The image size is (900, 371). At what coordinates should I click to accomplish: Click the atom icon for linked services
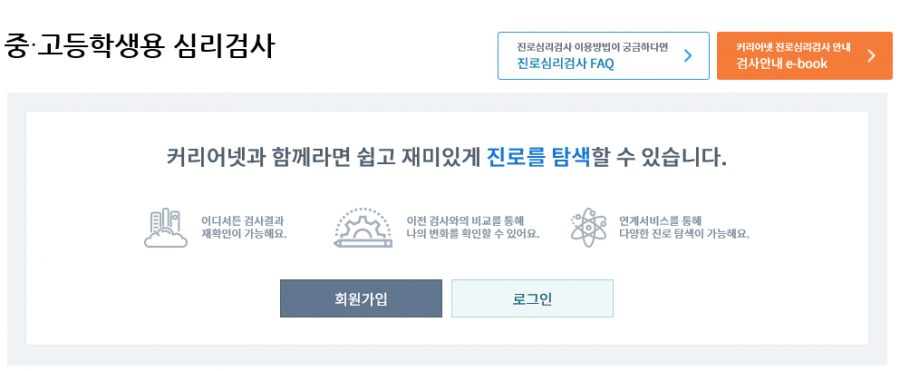point(588,227)
